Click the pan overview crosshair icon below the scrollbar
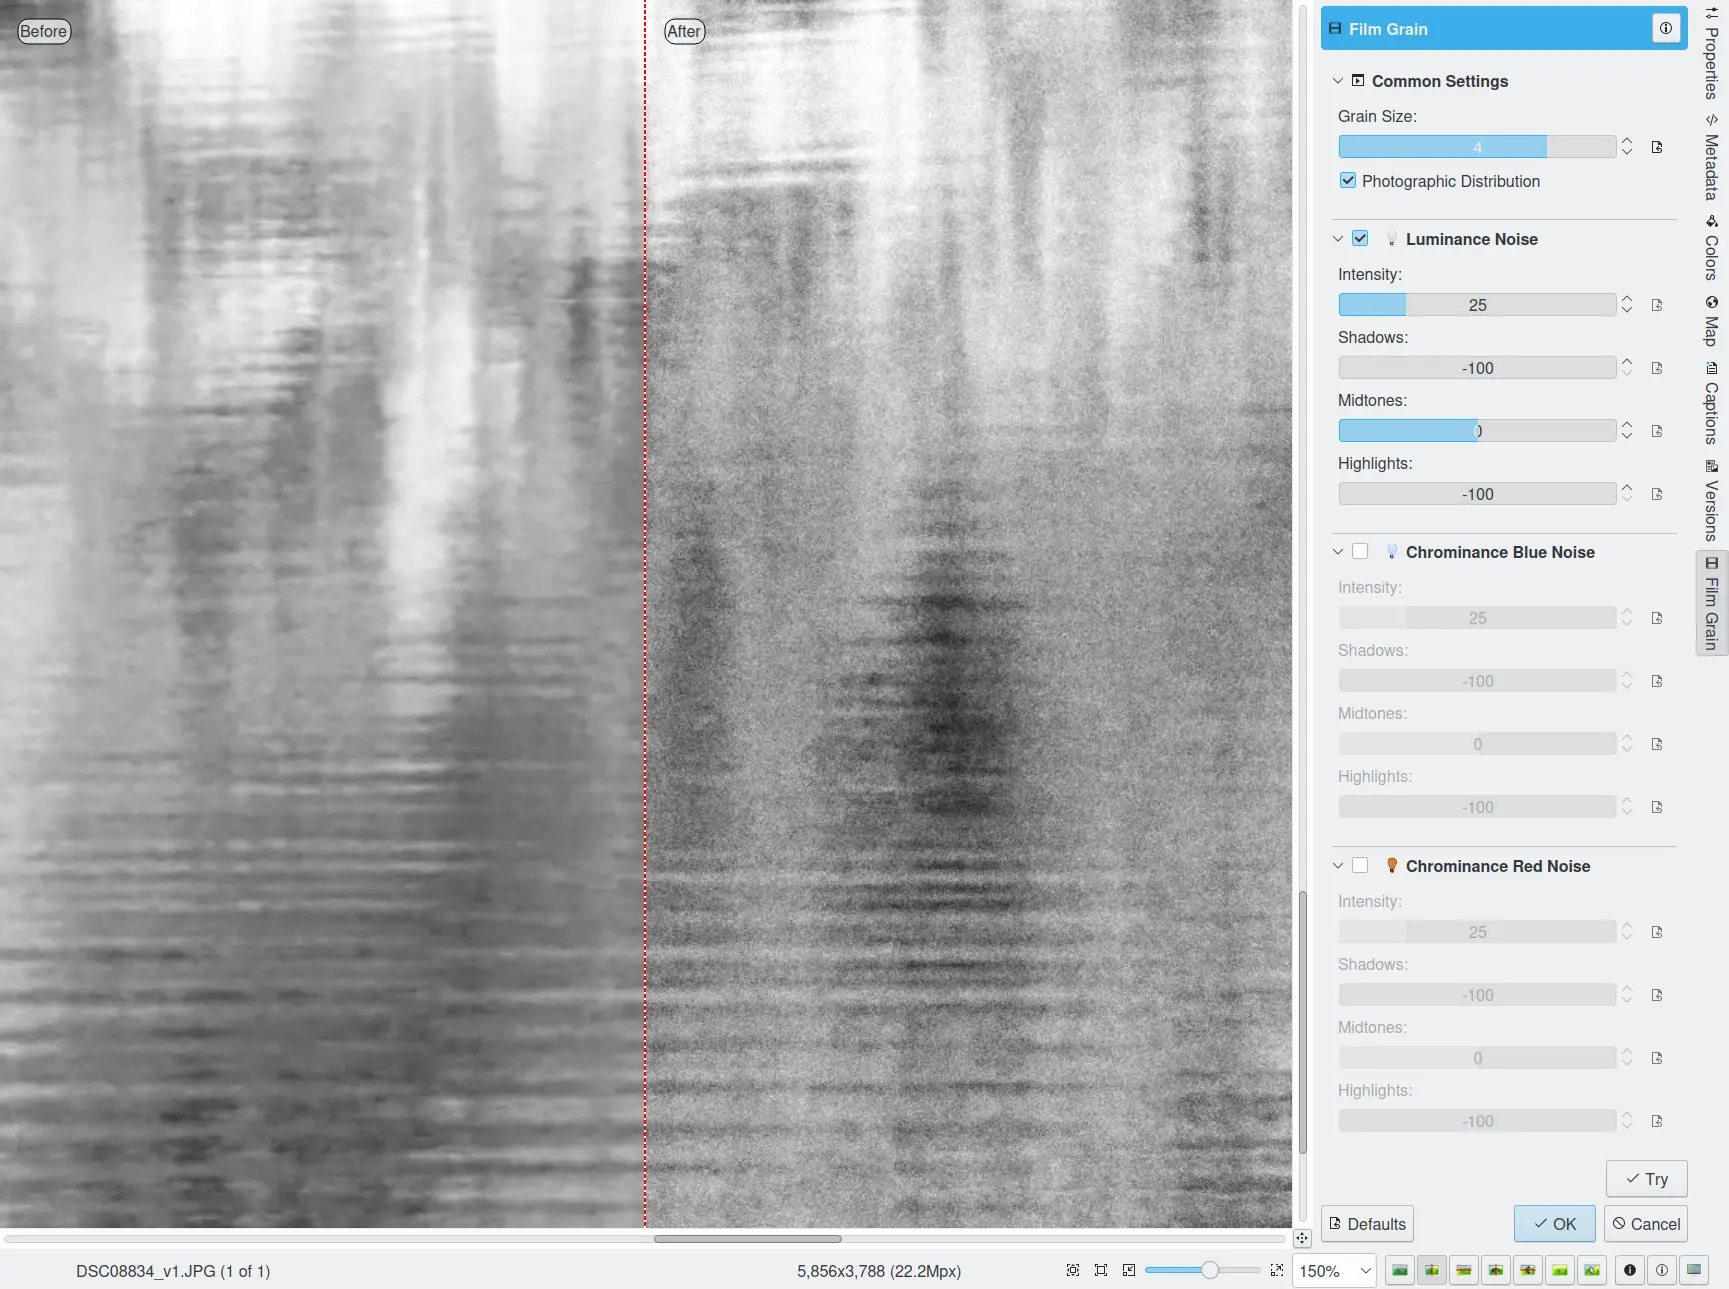This screenshot has height=1289, width=1729. pos(1302,1239)
